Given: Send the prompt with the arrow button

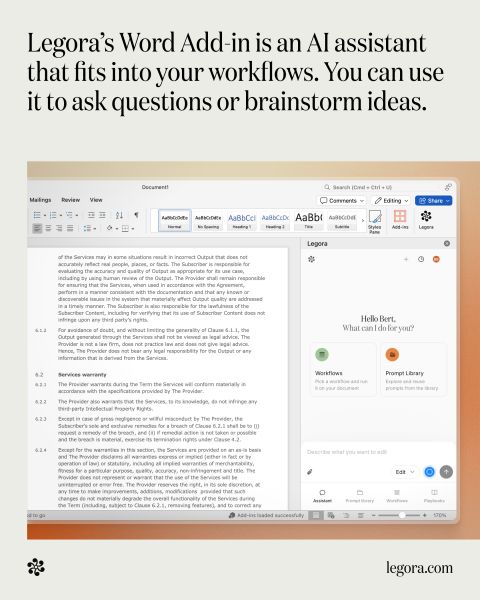Looking at the screenshot, I should coord(446,472).
